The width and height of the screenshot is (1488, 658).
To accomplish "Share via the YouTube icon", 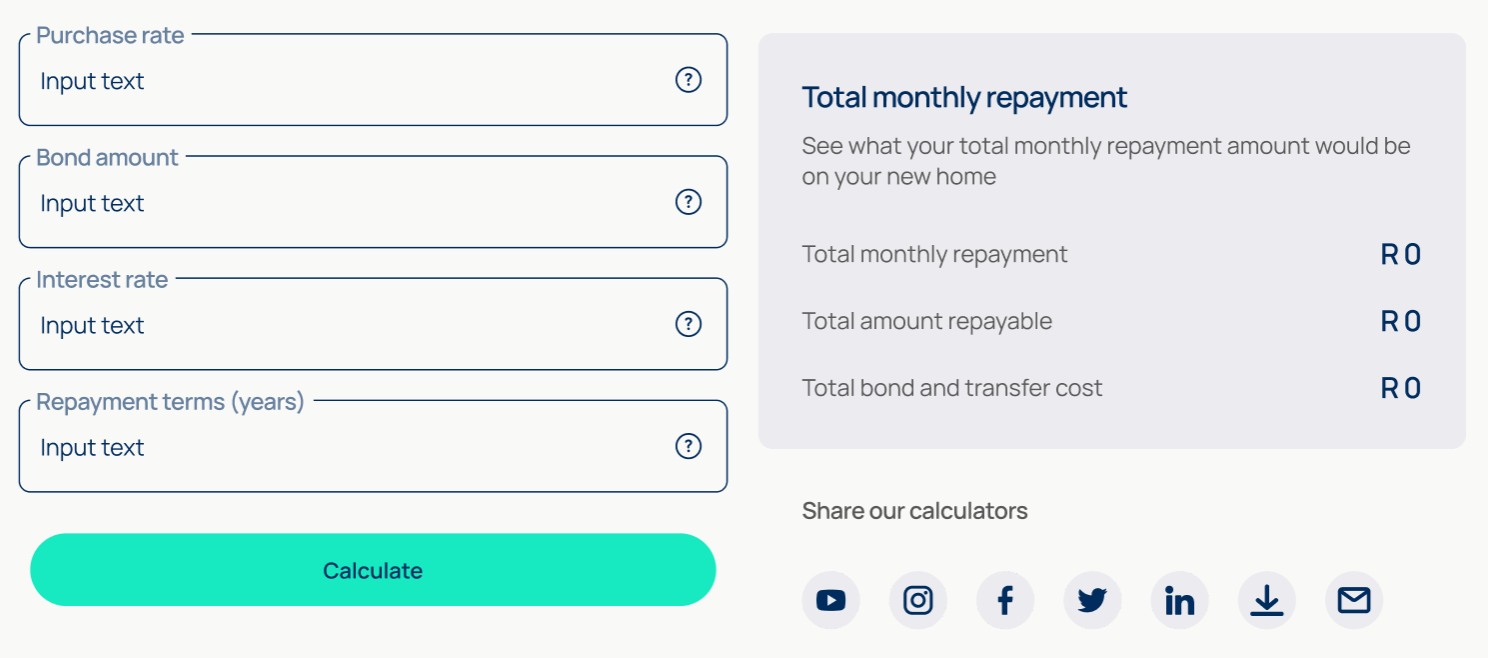I will 831,600.
